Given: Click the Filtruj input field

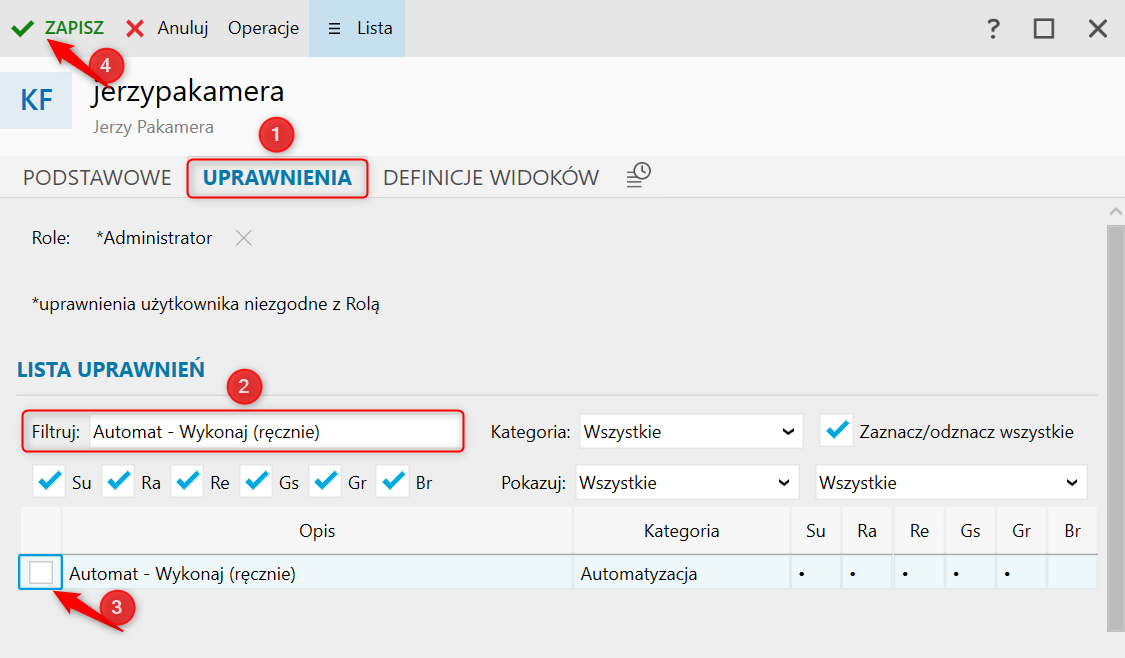Looking at the screenshot, I should click(276, 432).
